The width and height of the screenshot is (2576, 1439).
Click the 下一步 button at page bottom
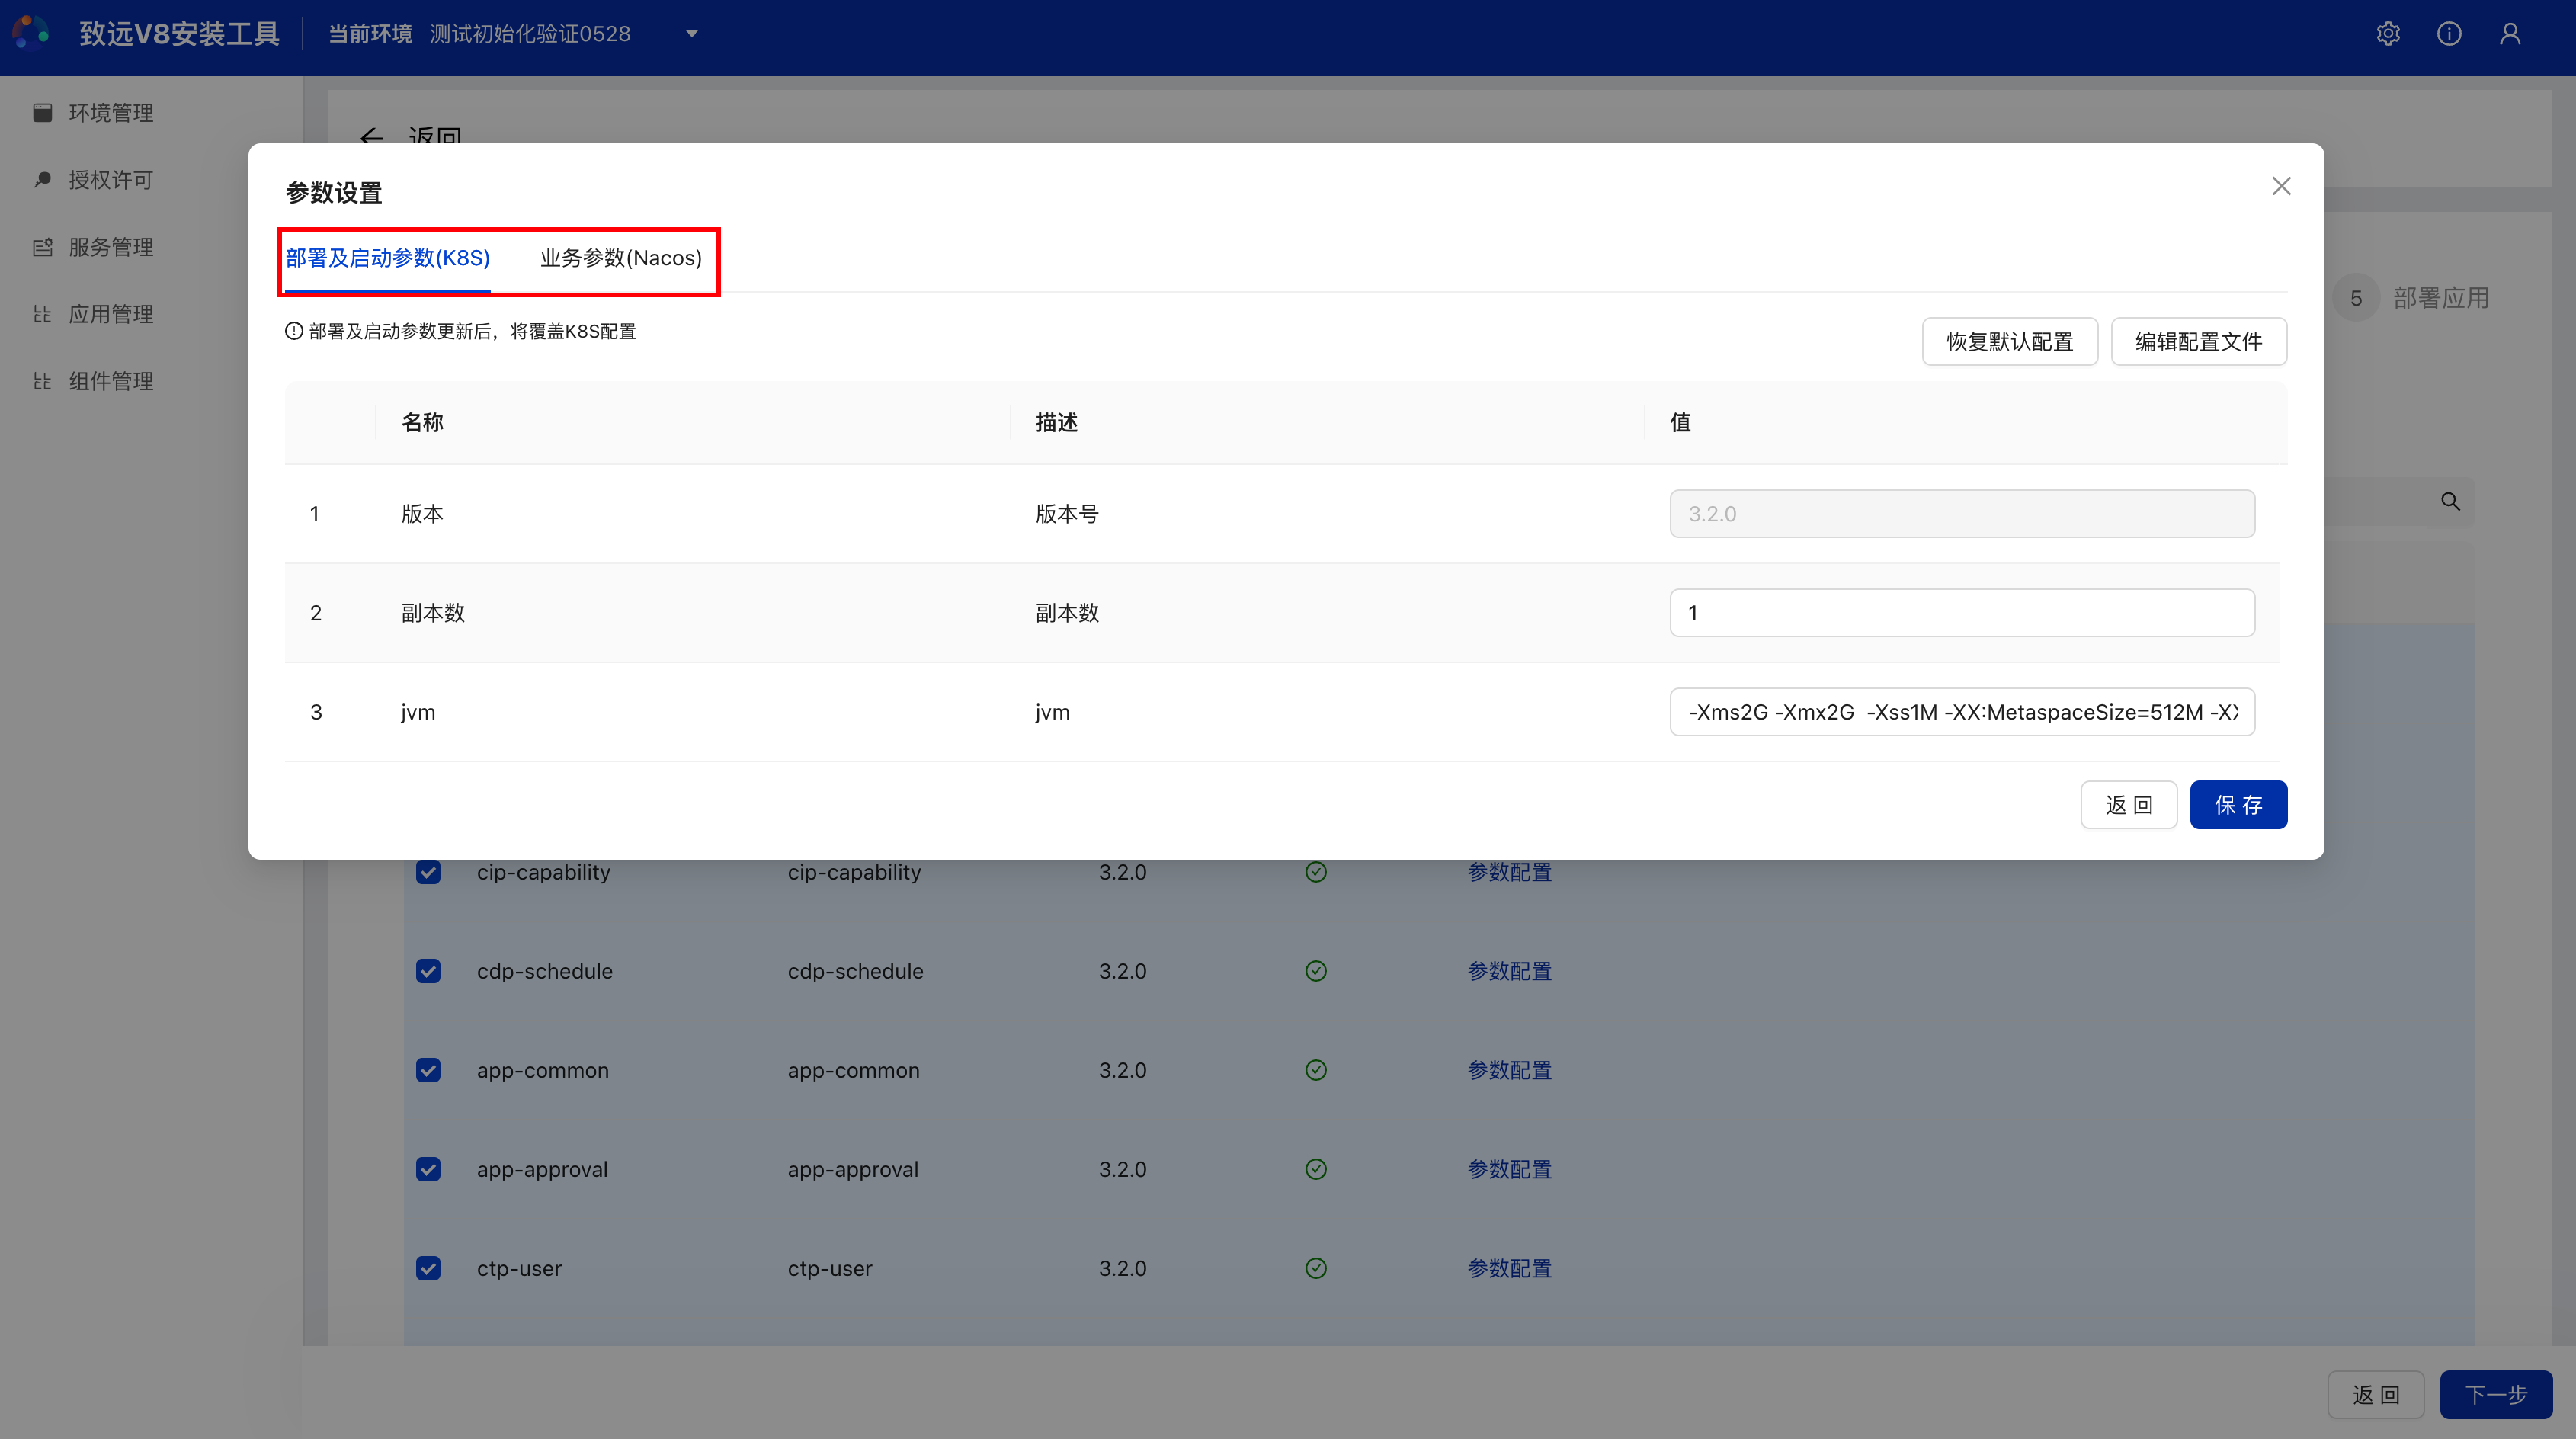point(2496,1395)
